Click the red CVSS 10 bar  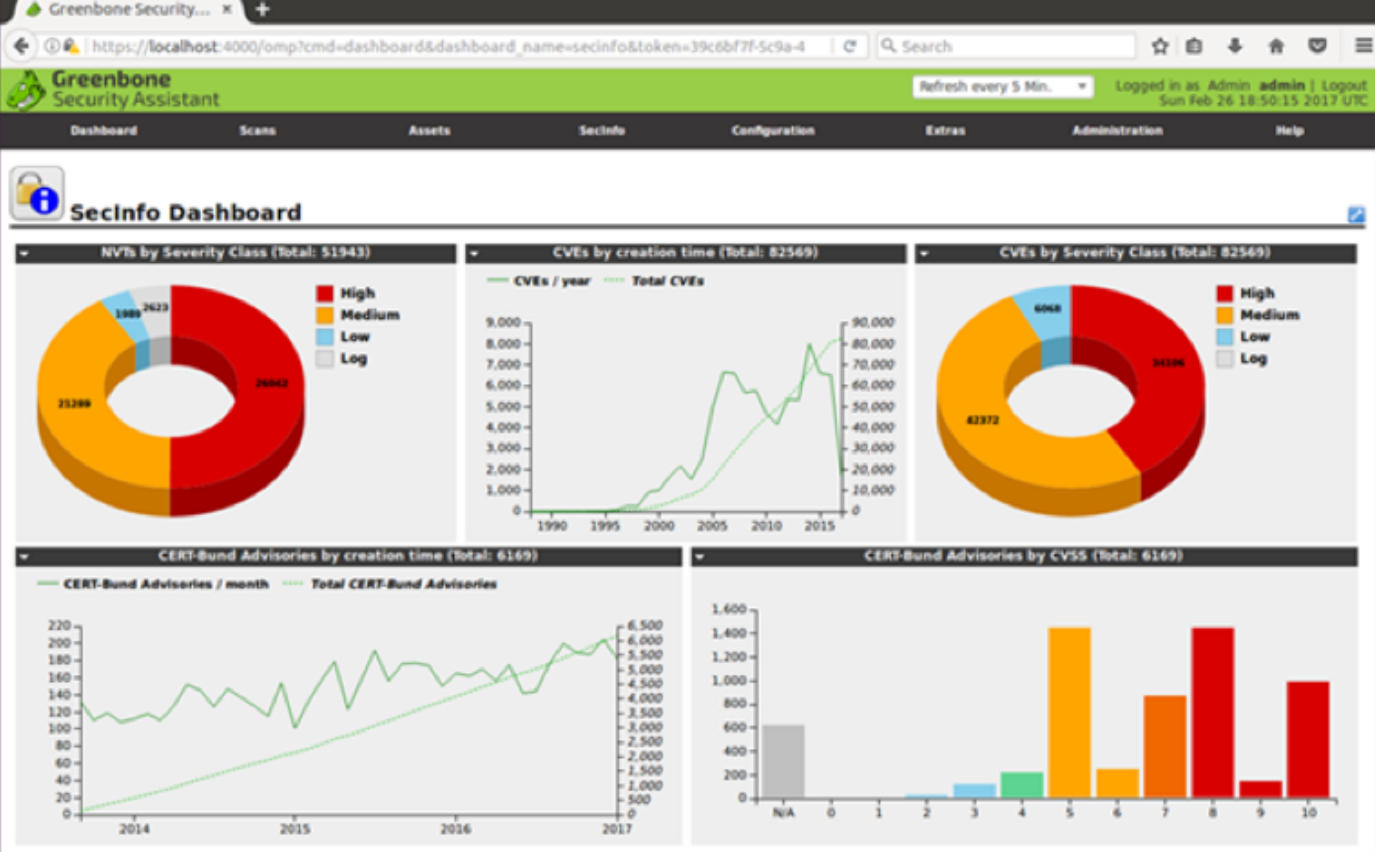1308,740
